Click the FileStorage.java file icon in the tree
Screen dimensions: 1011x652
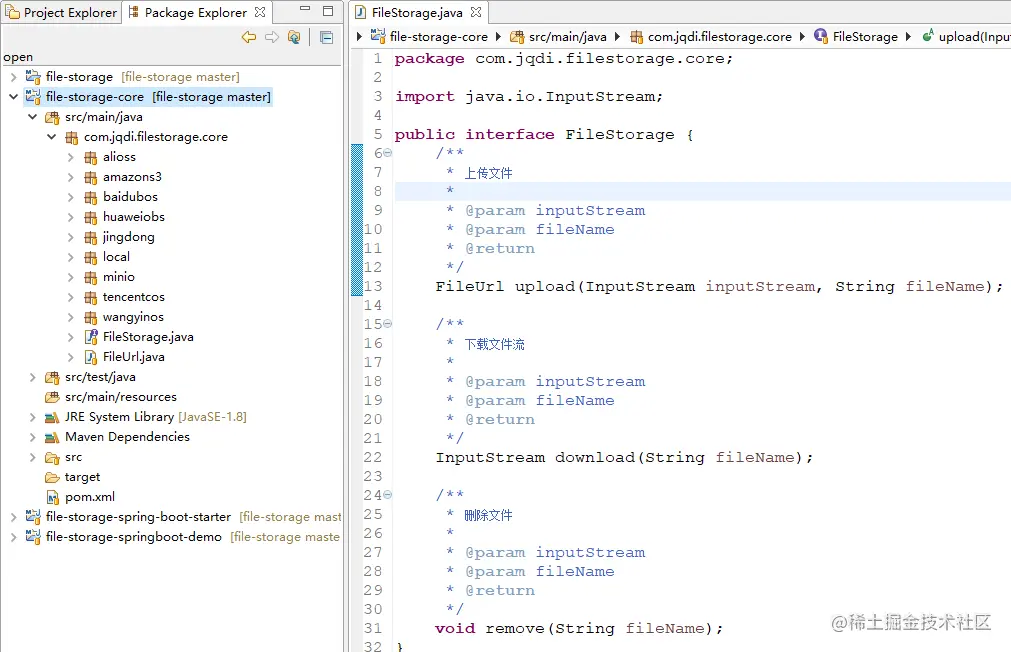coord(91,337)
